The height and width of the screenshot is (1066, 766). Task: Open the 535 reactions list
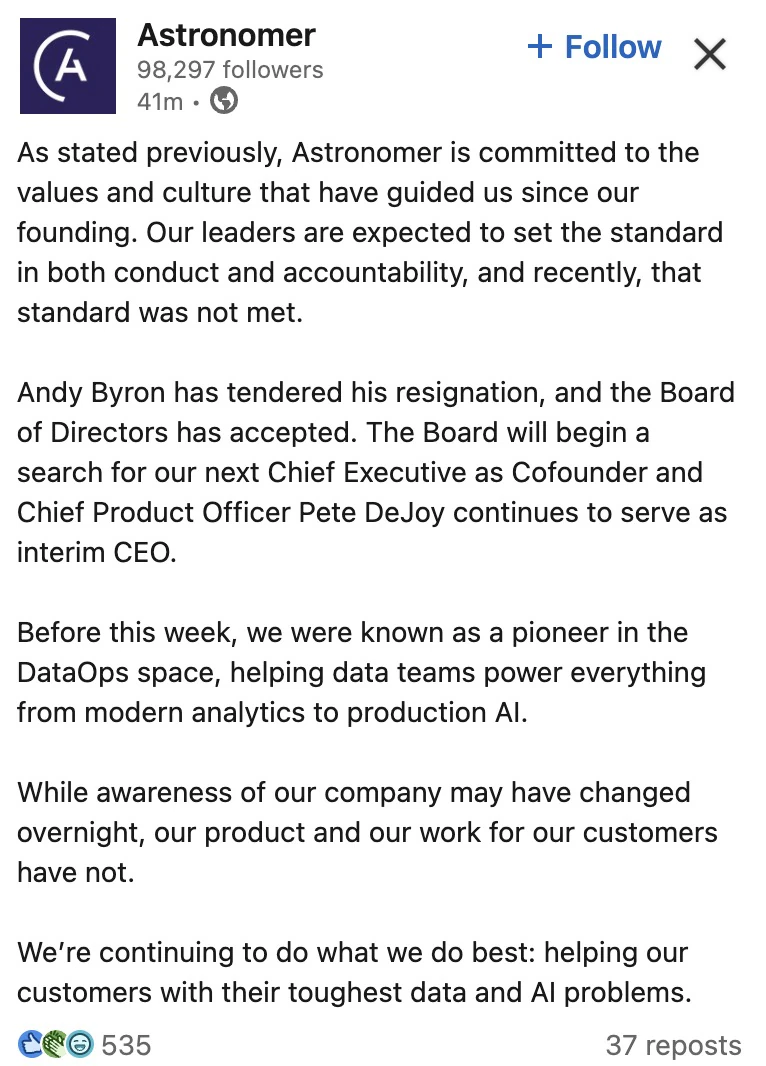point(126,1045)
